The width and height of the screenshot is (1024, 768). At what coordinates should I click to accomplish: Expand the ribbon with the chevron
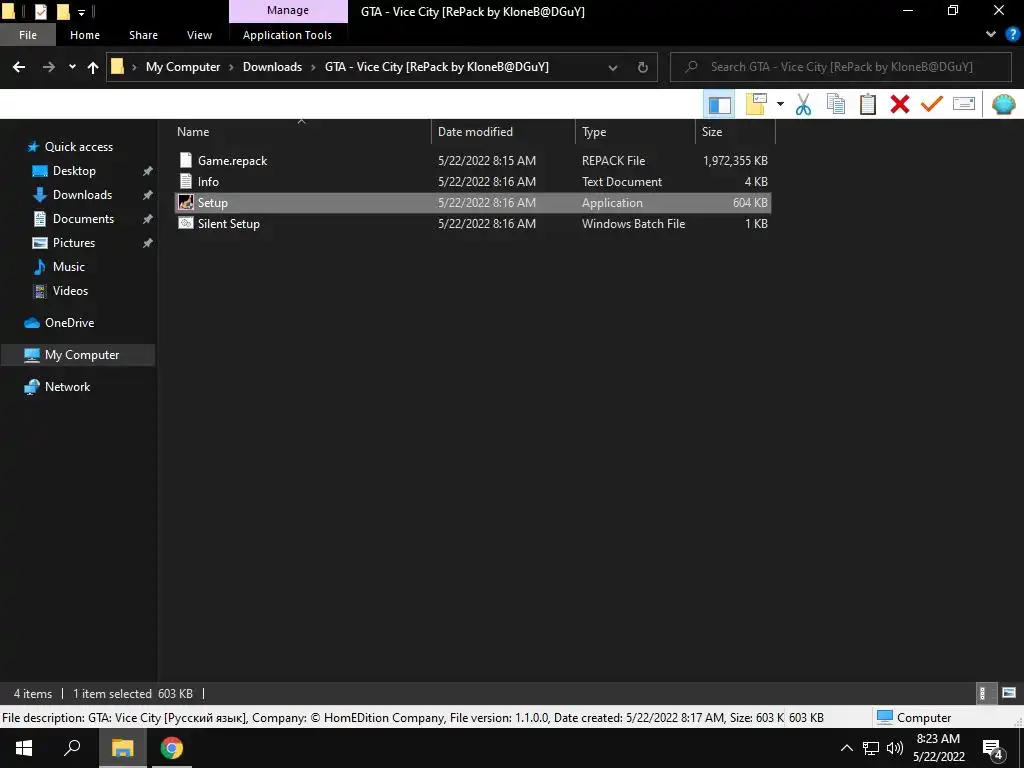tap(991, 35)
